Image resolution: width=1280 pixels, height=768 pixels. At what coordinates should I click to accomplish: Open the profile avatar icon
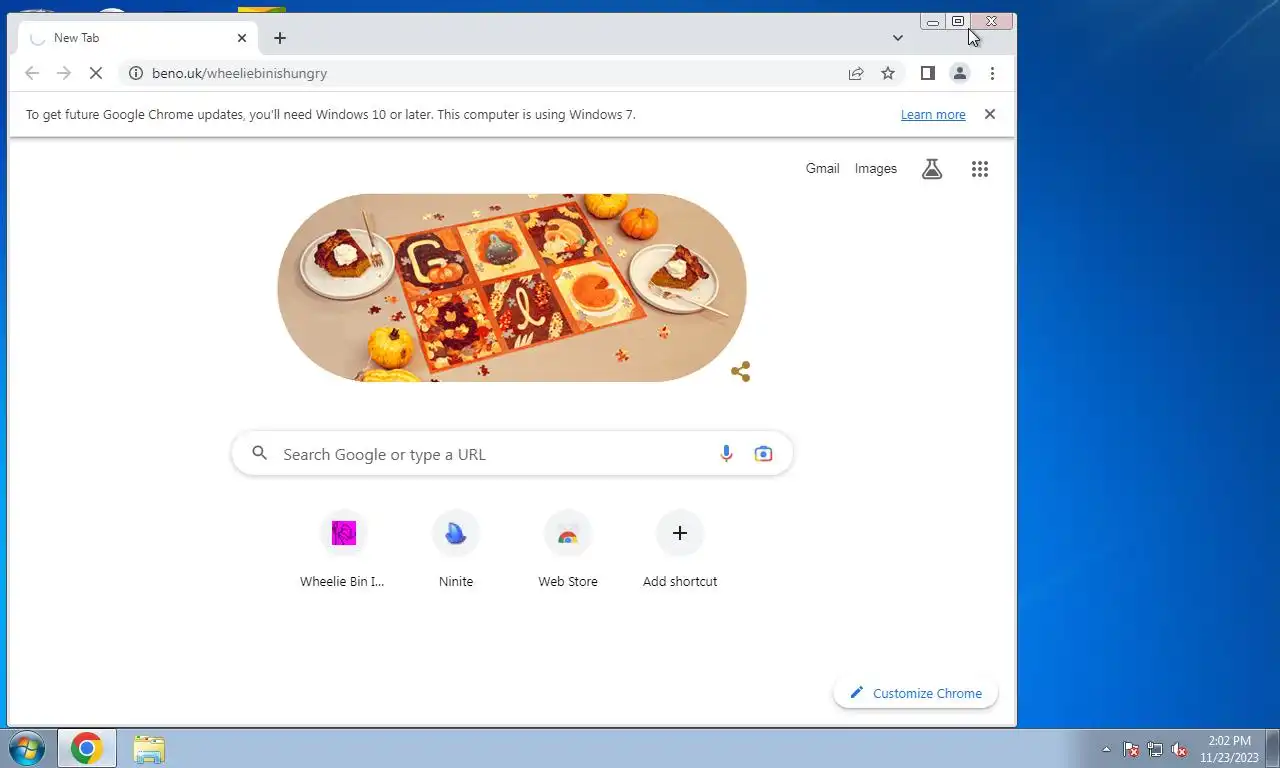pyautogui.click(x=960, y=73)
